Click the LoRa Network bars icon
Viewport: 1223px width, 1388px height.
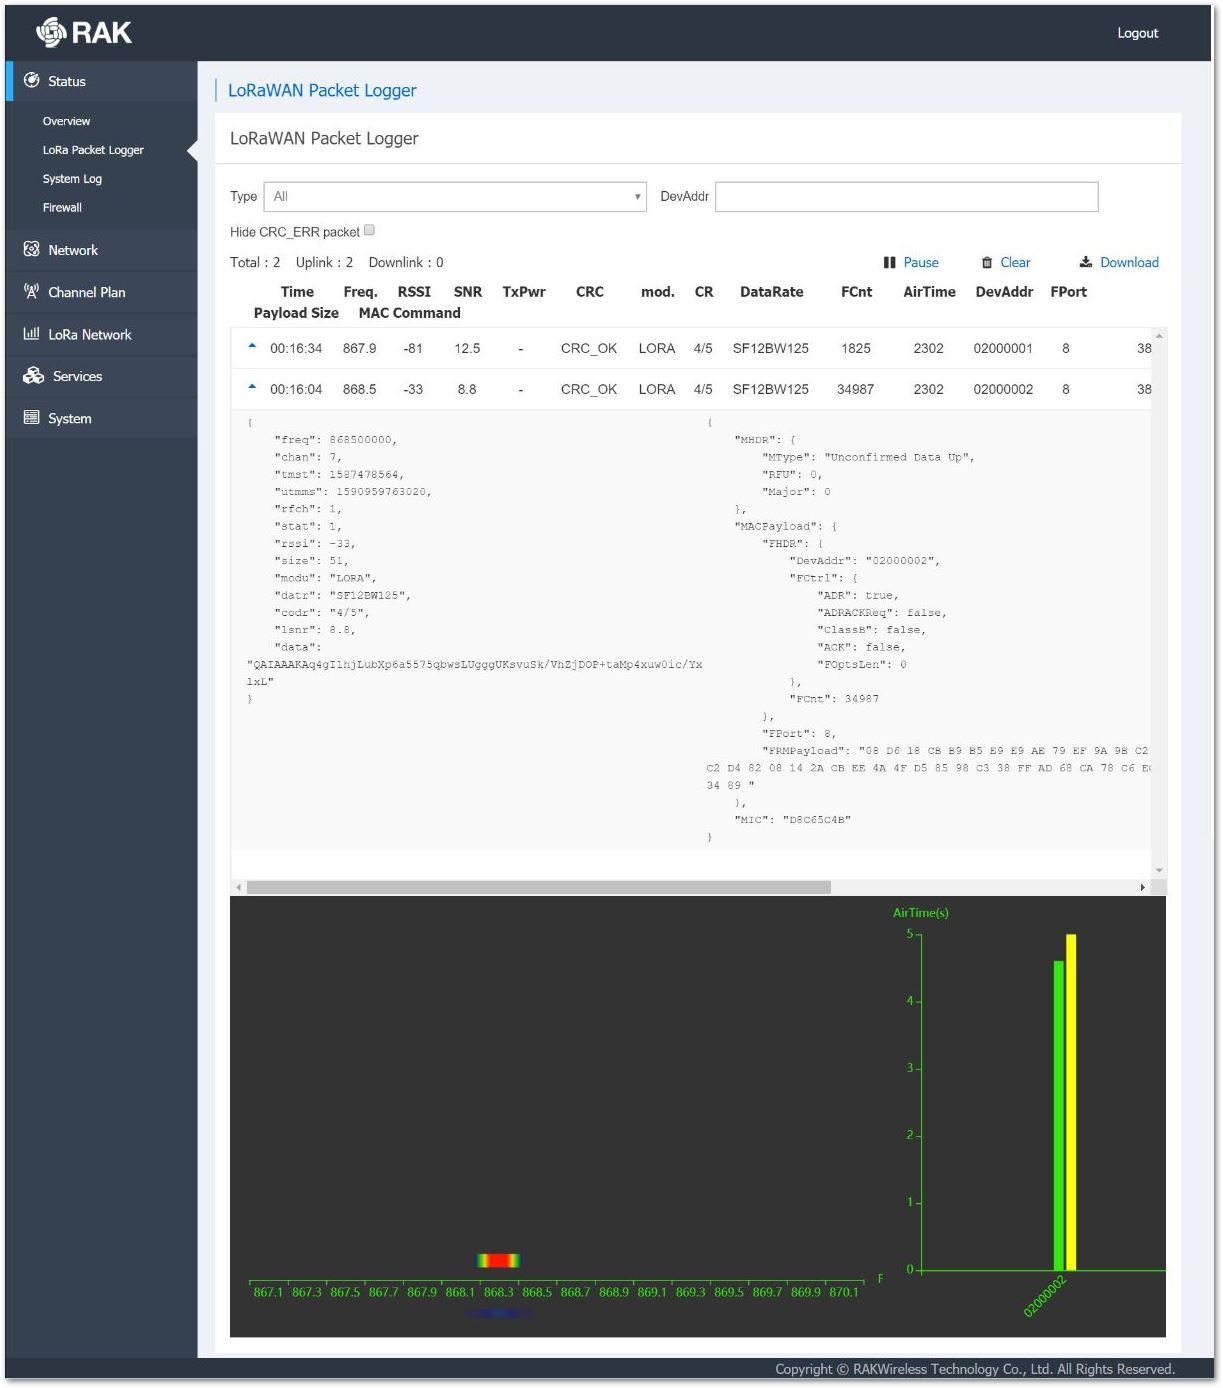31,333
